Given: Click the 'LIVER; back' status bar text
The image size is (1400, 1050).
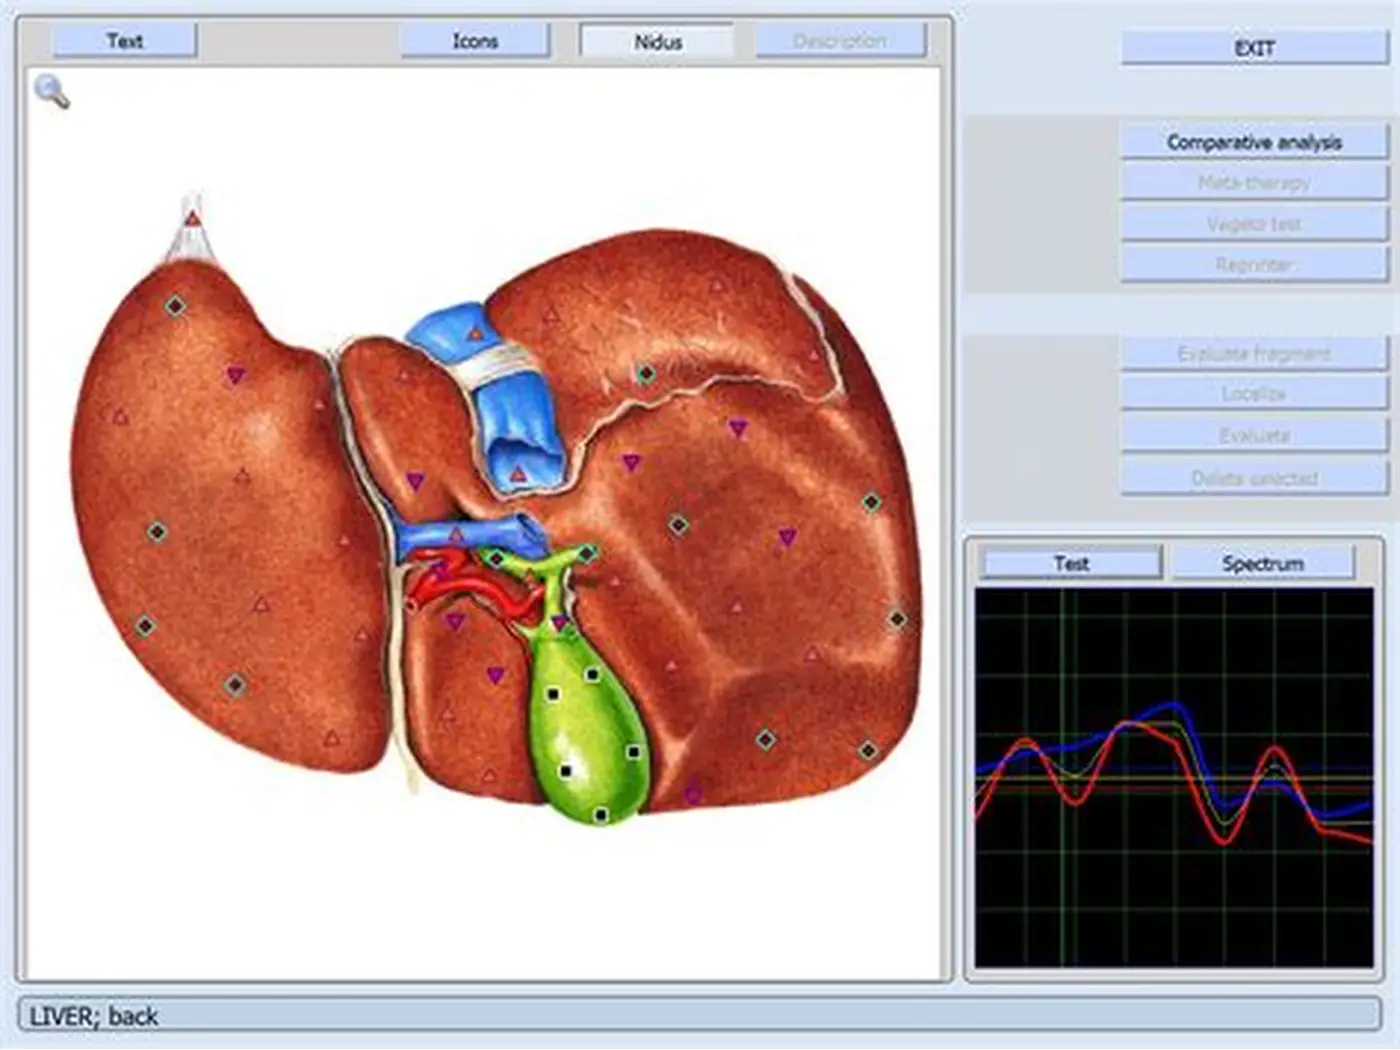Looking at the screenshot, I should 93,1016.
